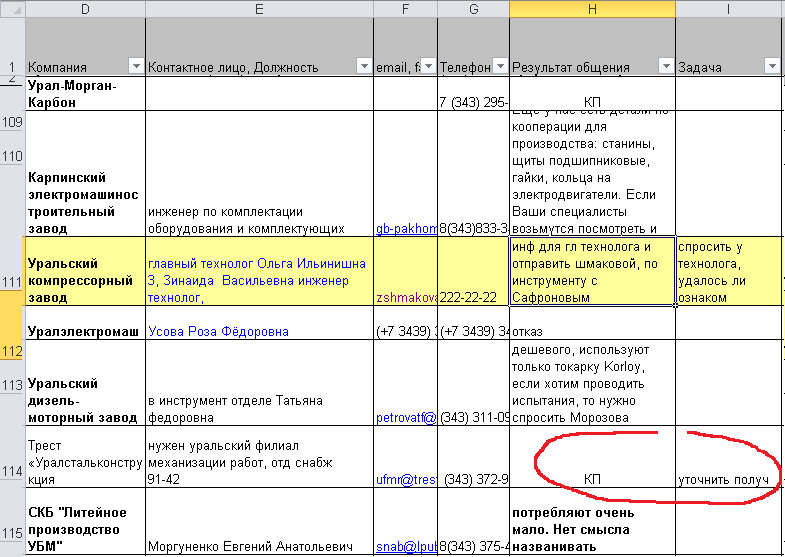Select cell mentioning токарку Korloy
785x557 pixels.
point(592,383)
